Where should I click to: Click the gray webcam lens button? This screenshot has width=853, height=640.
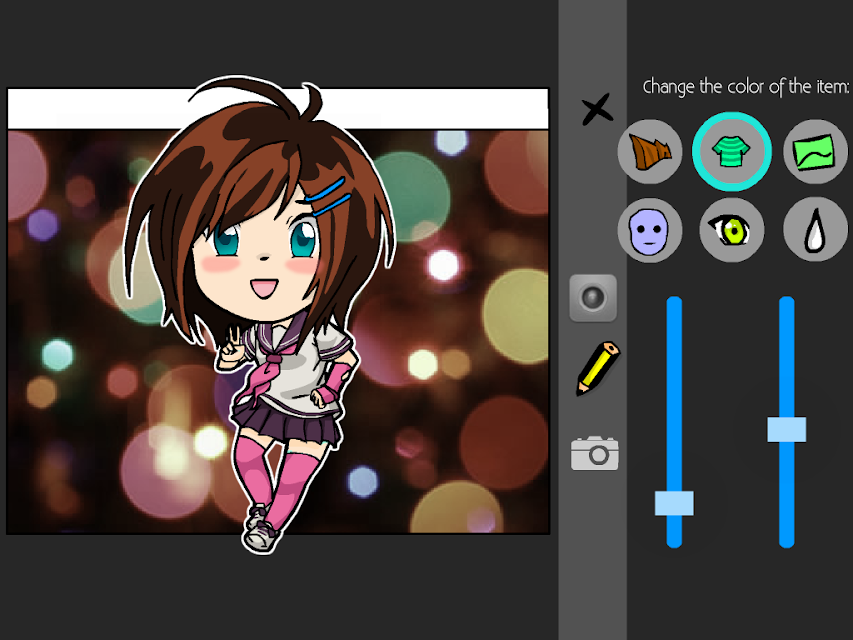pyautogui.click(x=593, y=298)
